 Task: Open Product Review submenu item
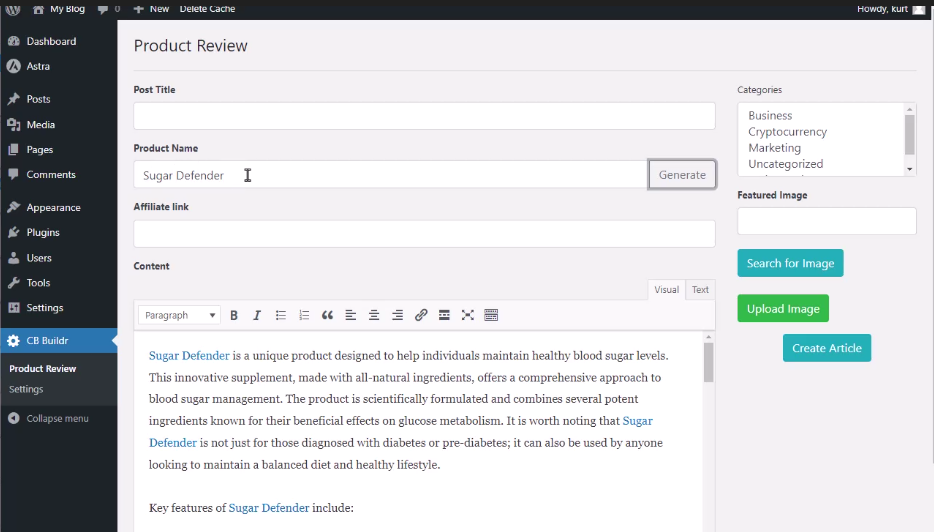click(x=43, y=369)
